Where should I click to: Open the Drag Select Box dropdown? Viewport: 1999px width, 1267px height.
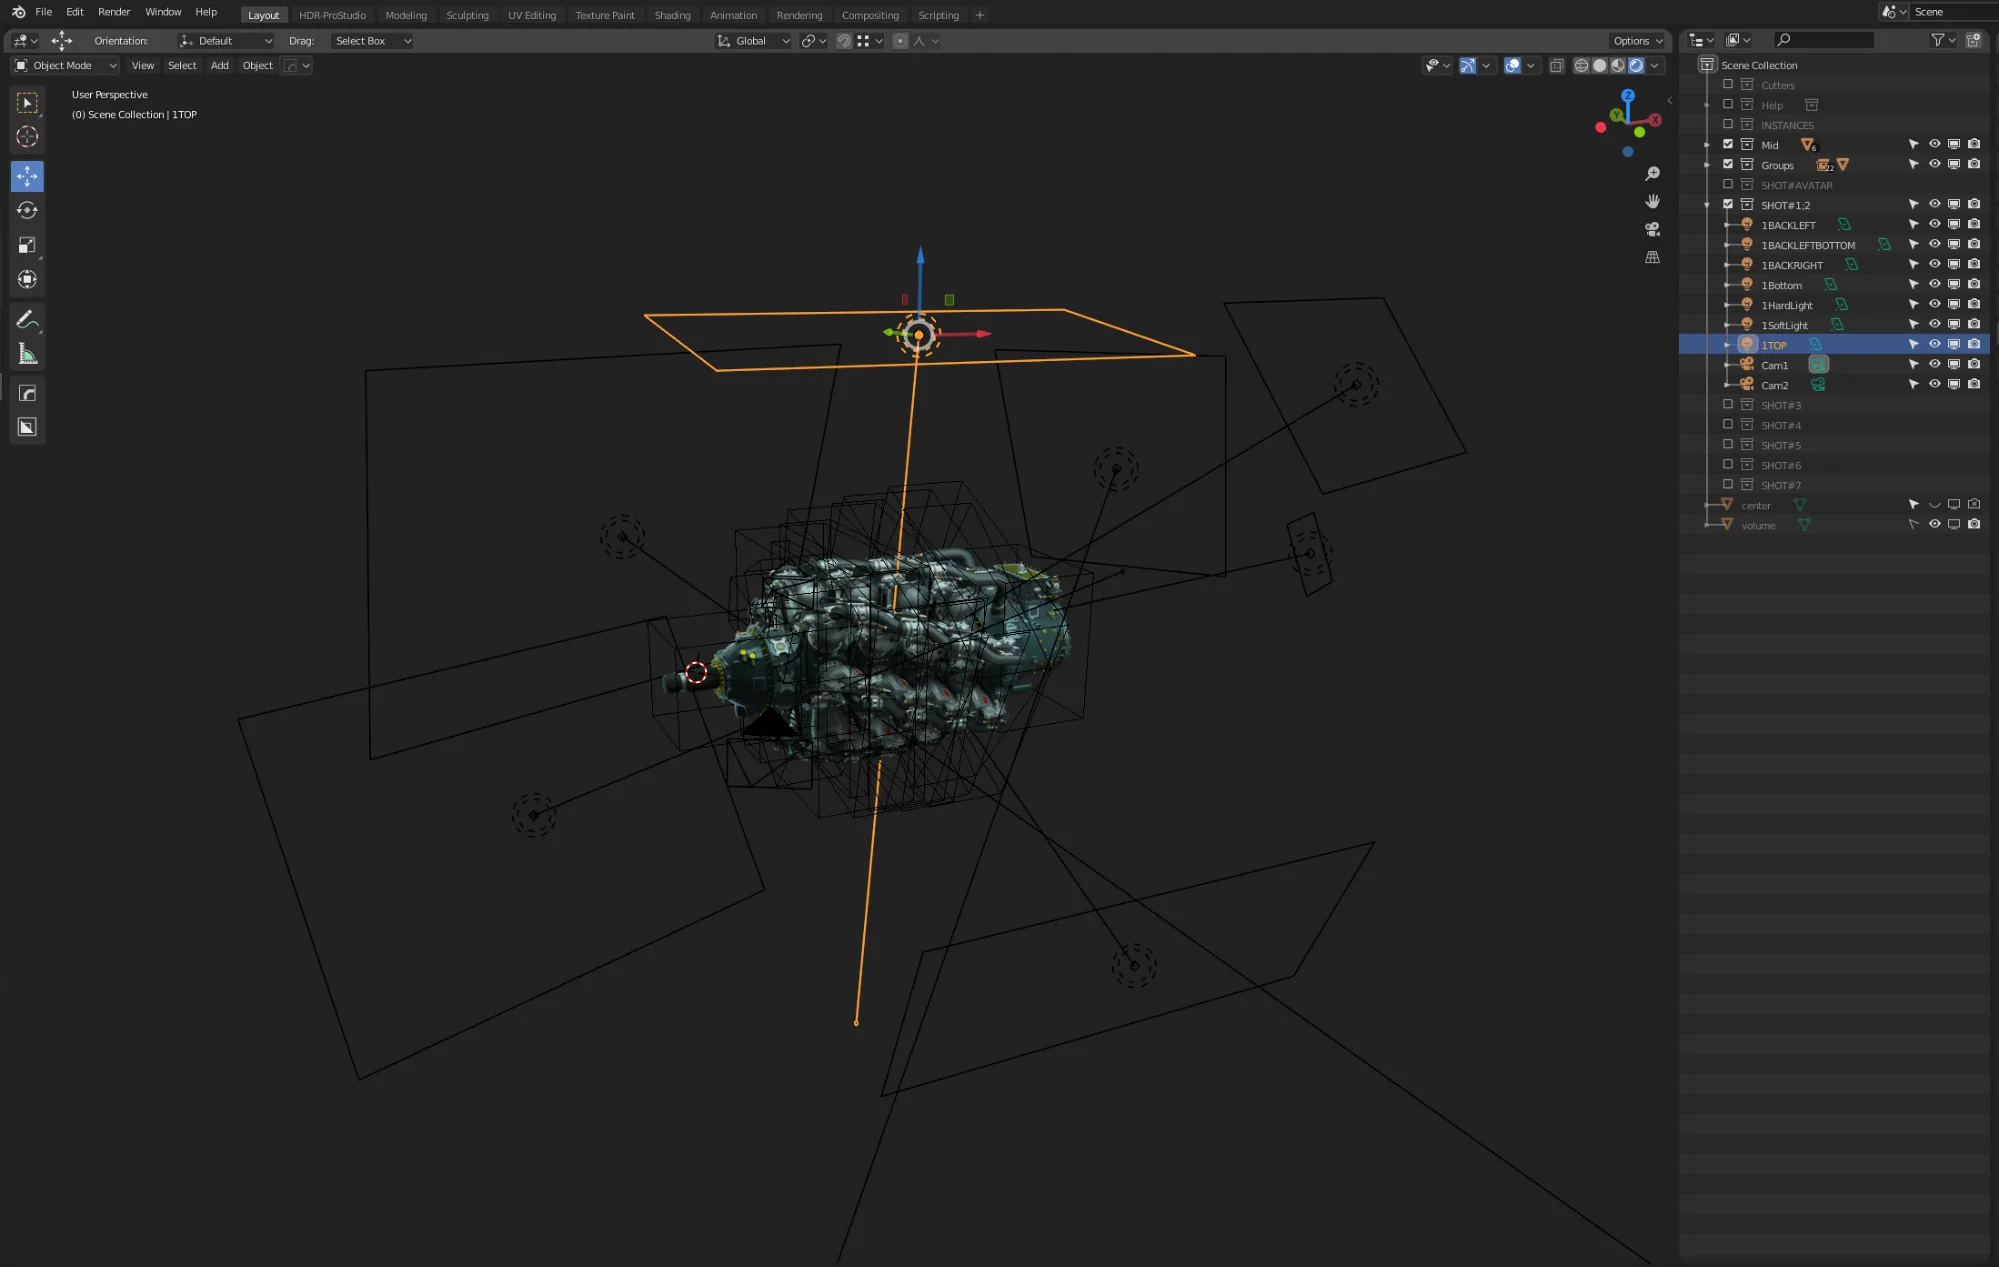coord(372,41)
